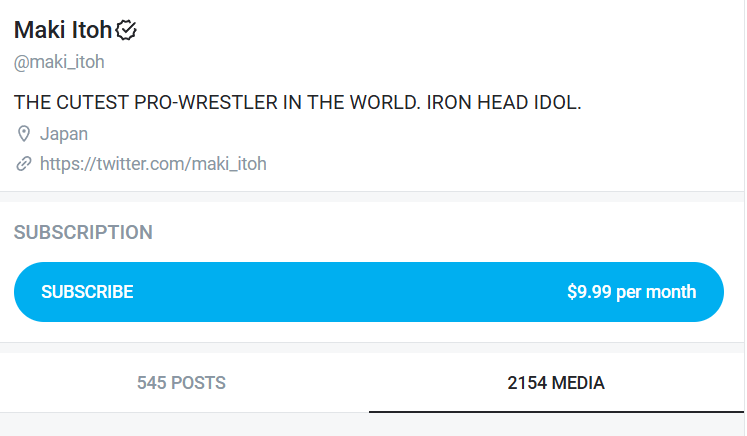
Task: Click the @maki_itoh username handle
Action: (x=59, y=62)
